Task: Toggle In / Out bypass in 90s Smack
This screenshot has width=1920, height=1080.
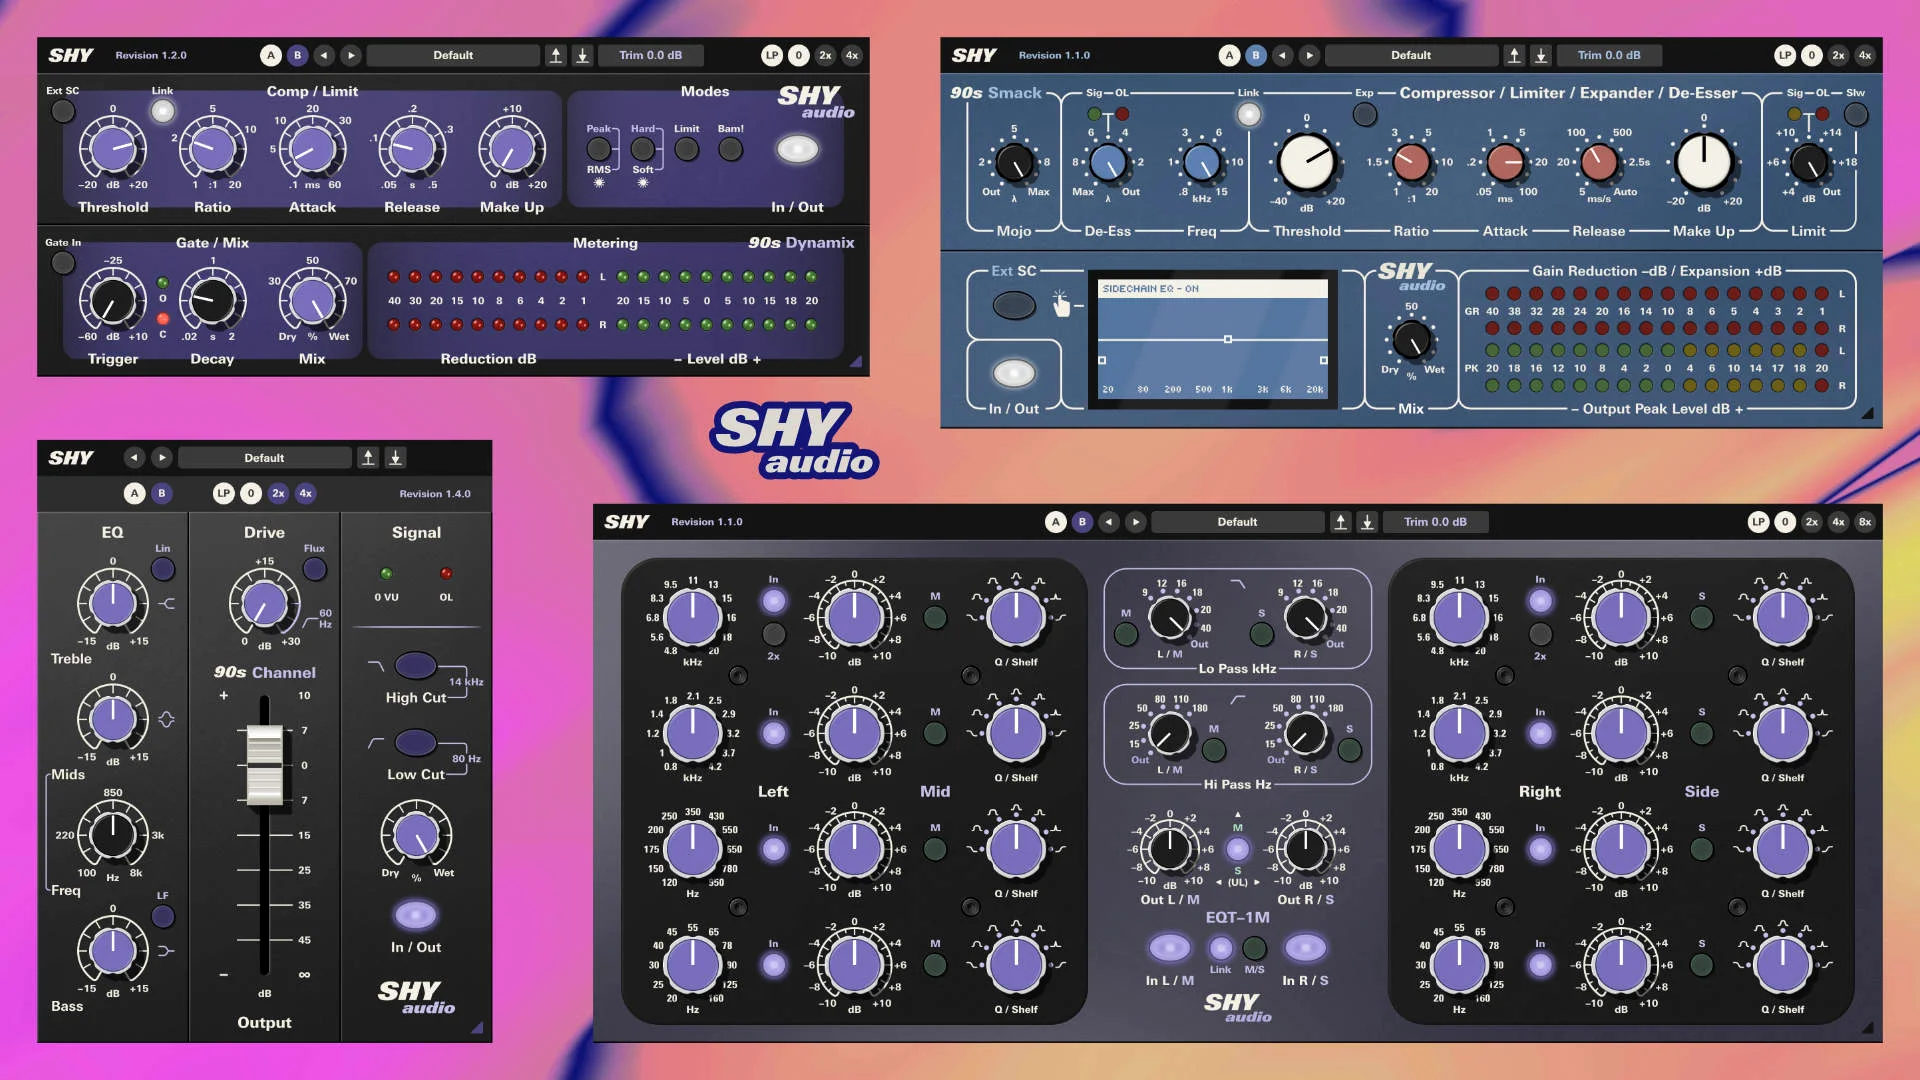Action: pos(1014,373)
